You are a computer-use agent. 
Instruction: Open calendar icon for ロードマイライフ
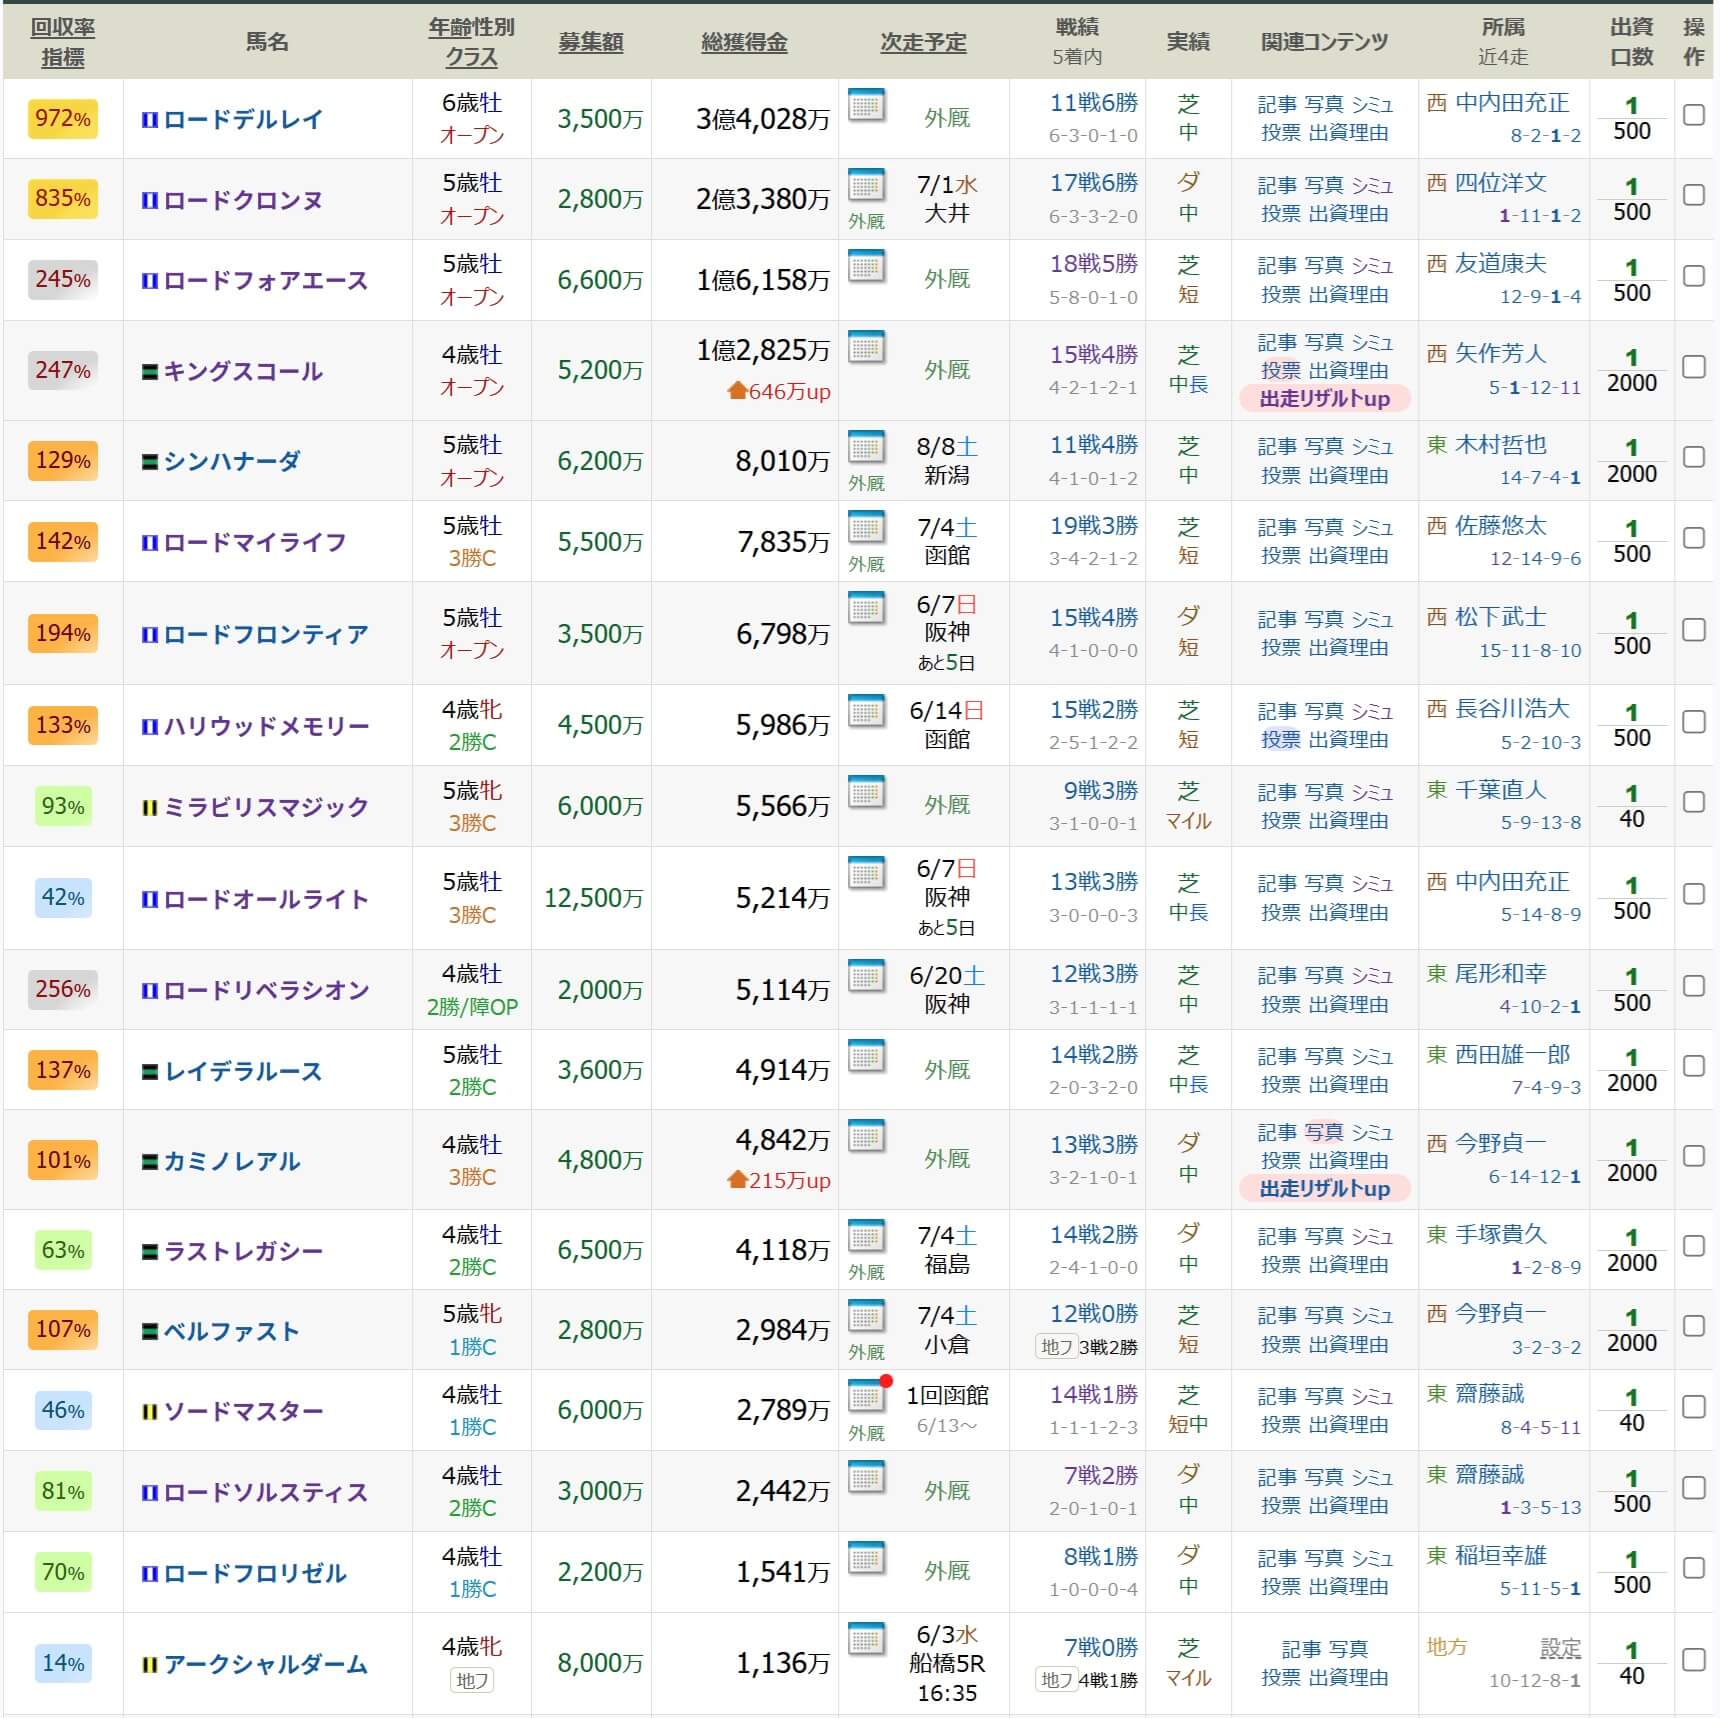[x=866, y=528]
